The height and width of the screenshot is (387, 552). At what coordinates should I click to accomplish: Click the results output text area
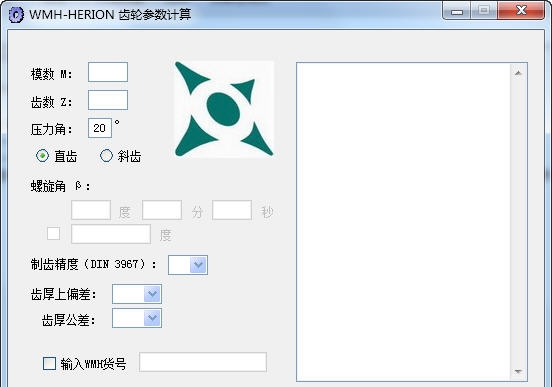point(403,222)
